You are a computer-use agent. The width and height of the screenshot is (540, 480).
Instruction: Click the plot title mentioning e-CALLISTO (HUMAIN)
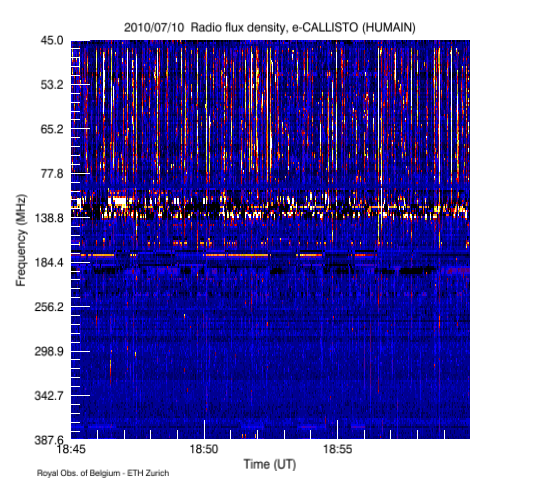click(x=270, y=27)
